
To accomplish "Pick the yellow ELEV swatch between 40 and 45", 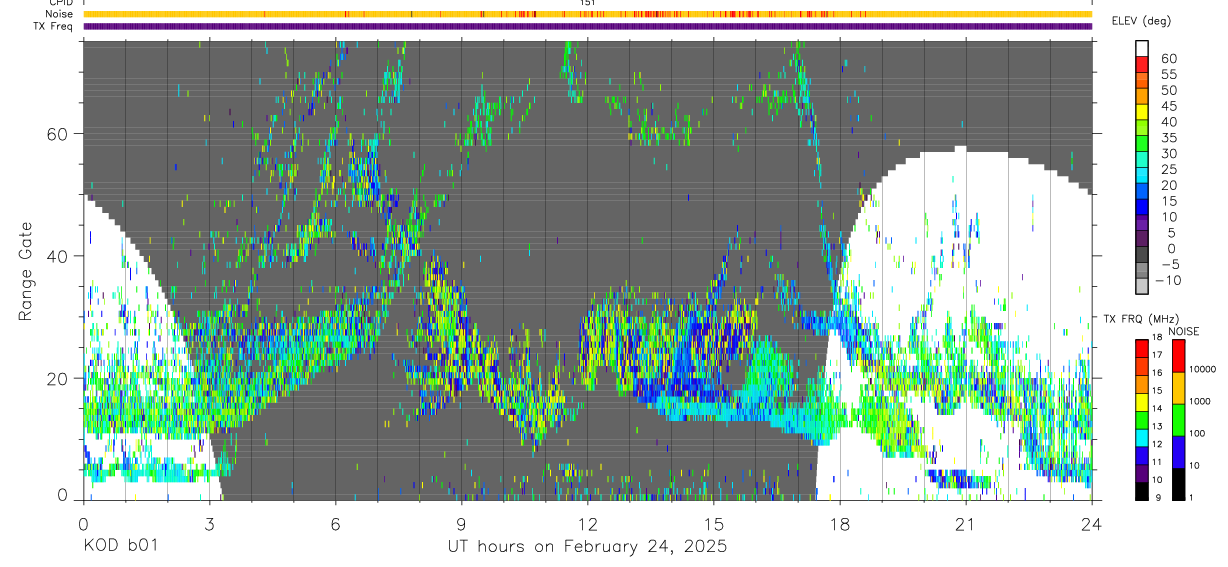I will coord(1142,113).
